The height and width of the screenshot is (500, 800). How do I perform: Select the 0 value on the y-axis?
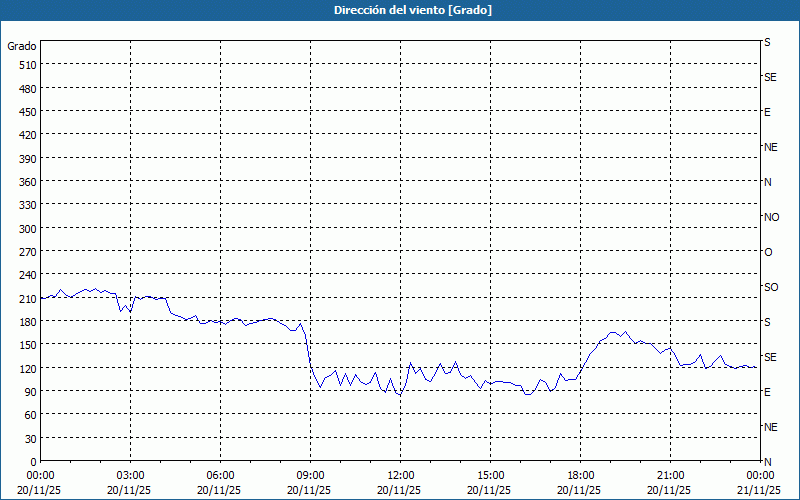pos(33,461)
